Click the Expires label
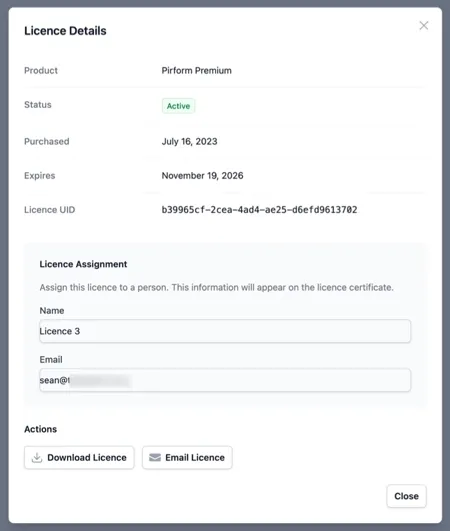Screen dimensions: 450x531 (x=40, y=175)
